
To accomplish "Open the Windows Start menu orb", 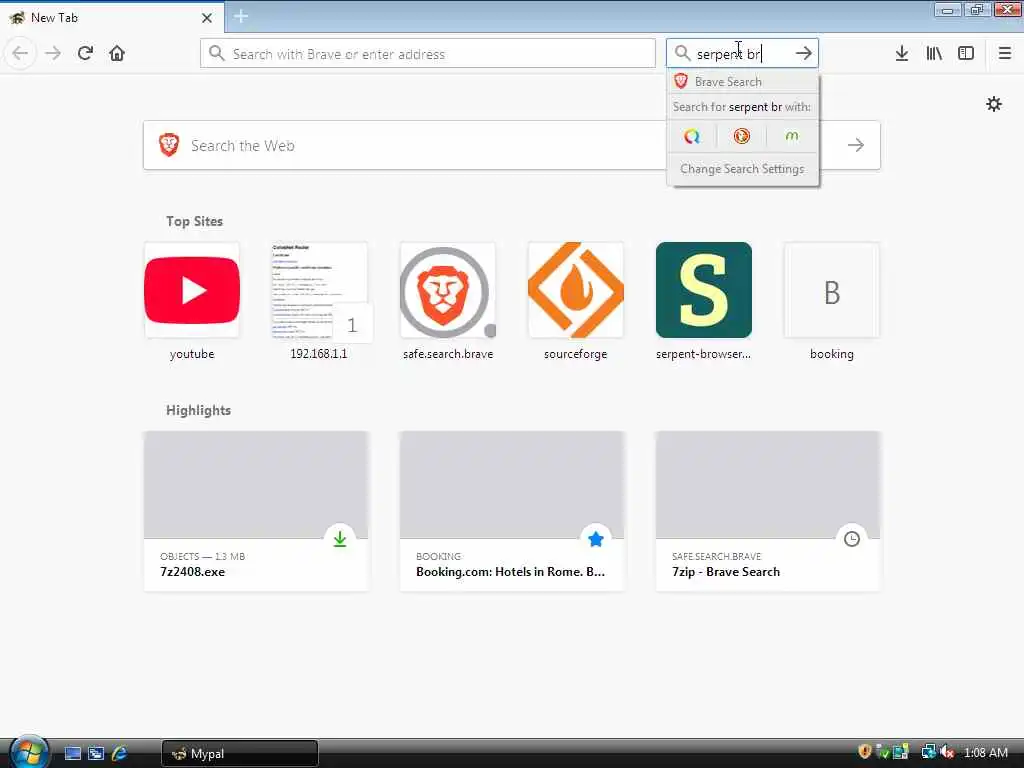I will 28,753.
